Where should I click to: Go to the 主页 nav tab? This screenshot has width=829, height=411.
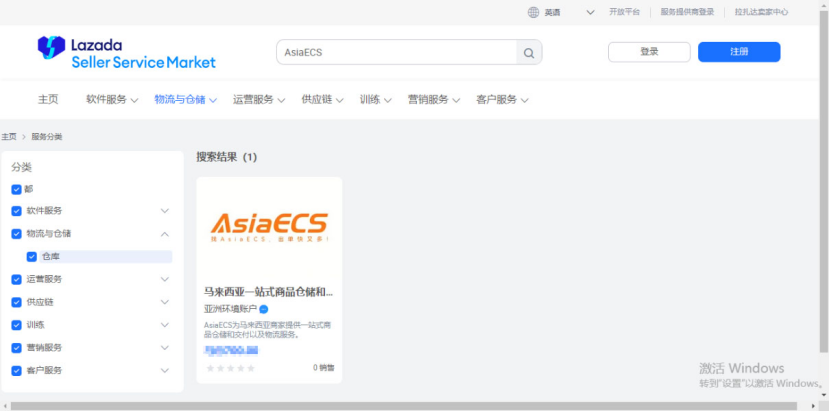pyautogui.click(x=48, y=99)
